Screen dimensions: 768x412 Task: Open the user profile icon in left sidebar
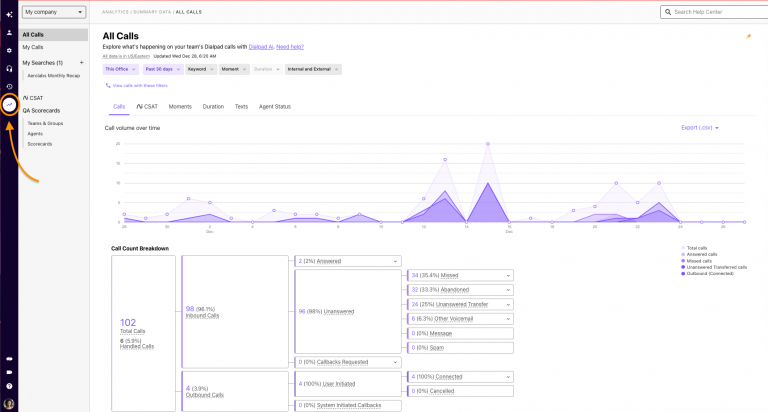click(x=9, y=33)
